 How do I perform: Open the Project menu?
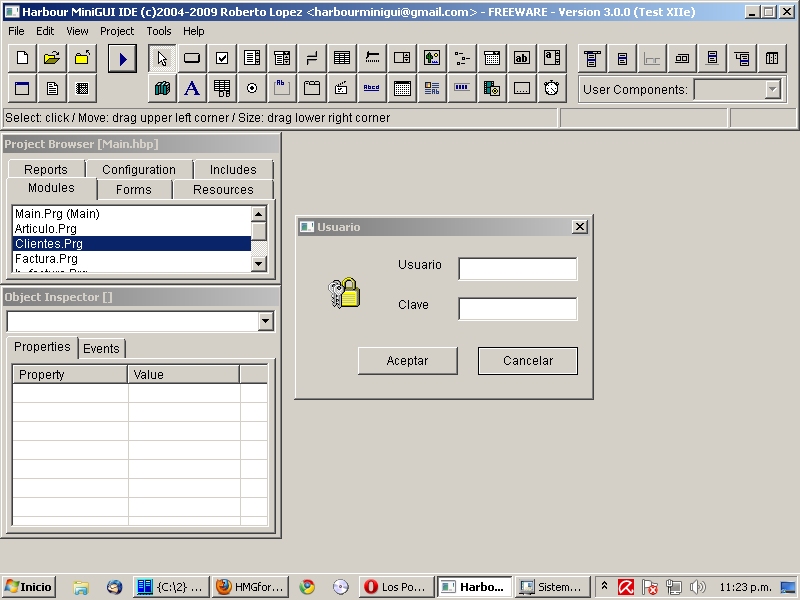point(117,31)
